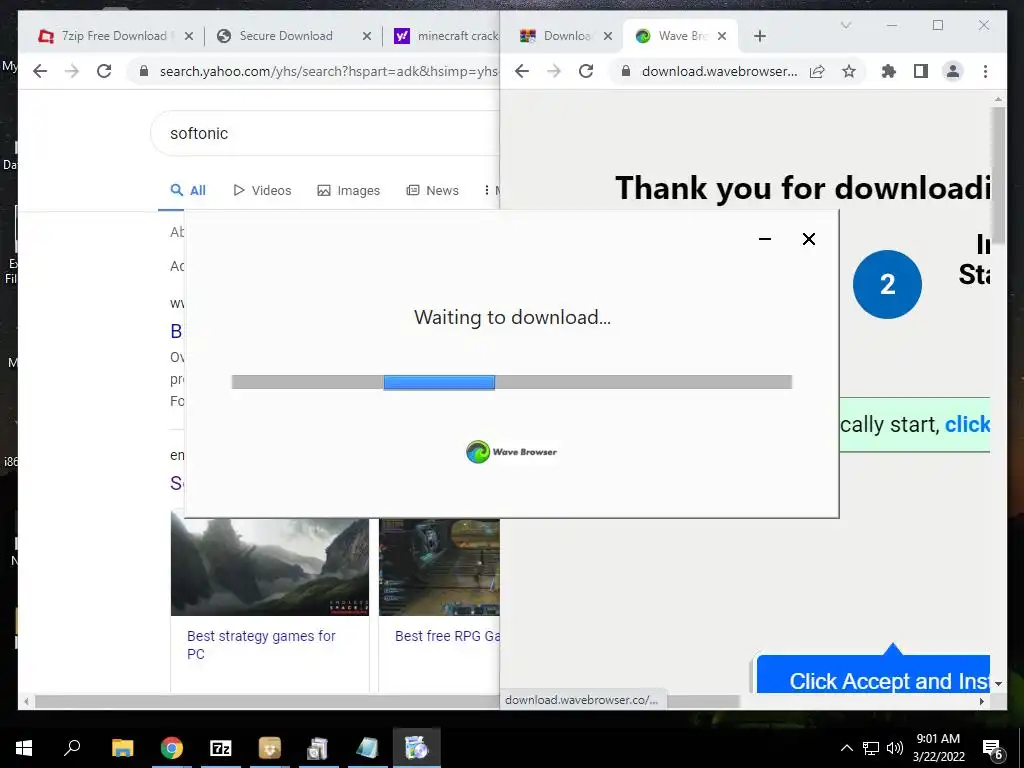Close the WinRAR Download tab
Screen dimensions: 1024x768
tap(608, 36)
